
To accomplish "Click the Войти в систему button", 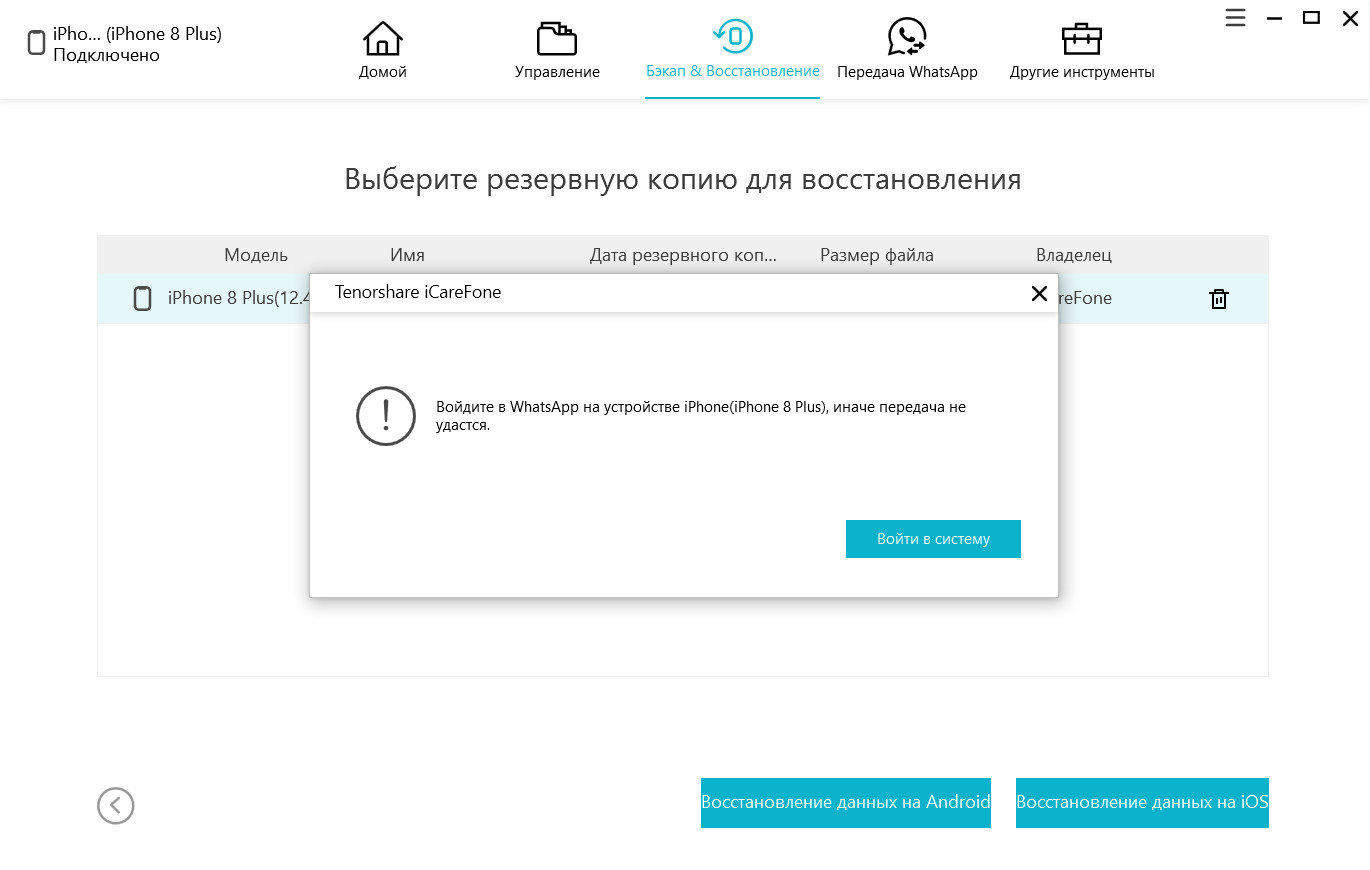I will [933, 539].
